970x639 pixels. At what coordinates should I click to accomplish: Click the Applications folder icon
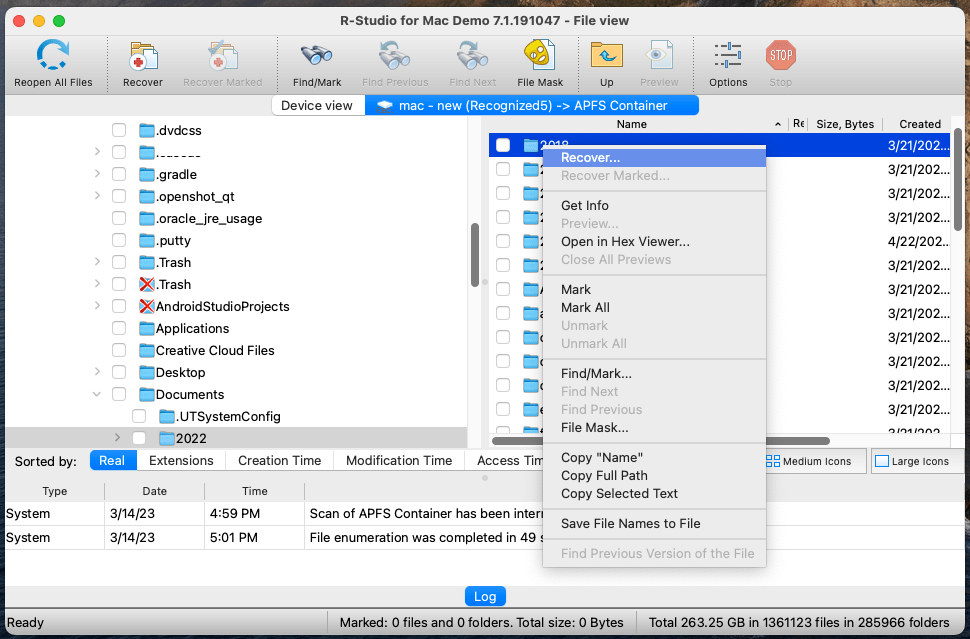(x=147, y=328)
